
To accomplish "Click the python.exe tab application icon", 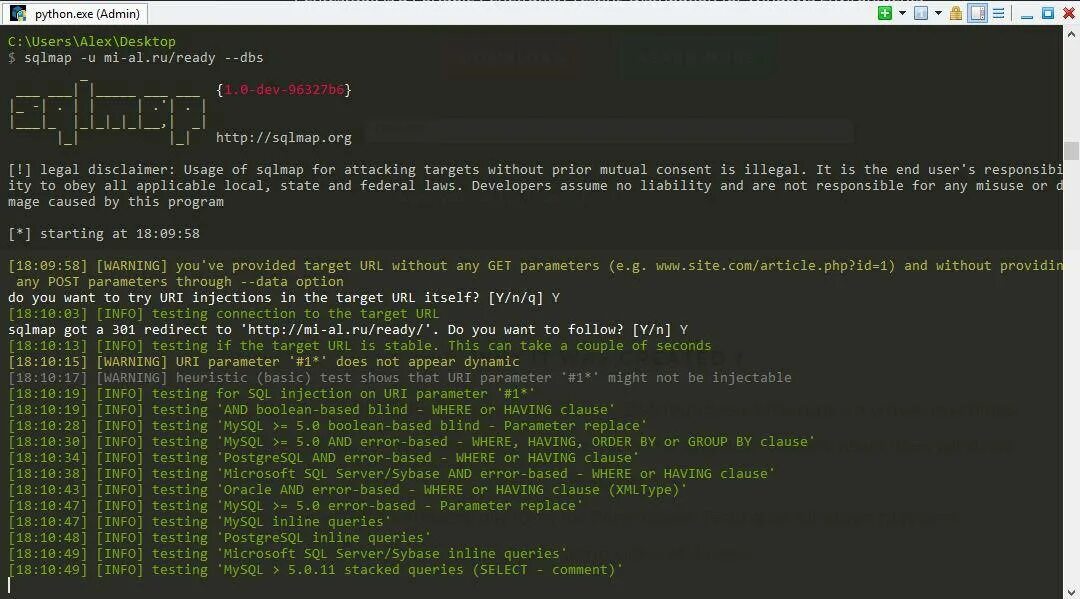I will [x=19, y=13].
